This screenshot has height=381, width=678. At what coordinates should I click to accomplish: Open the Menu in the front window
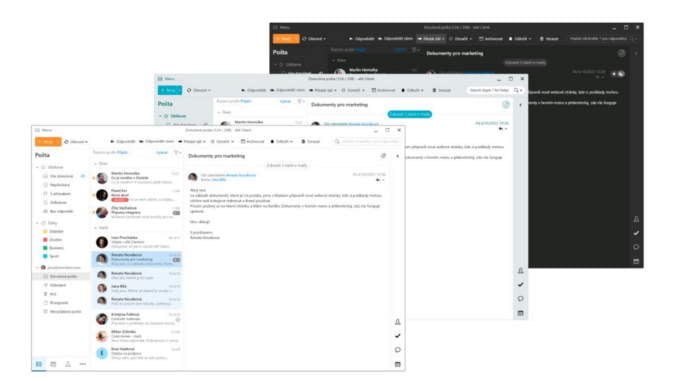click(x=44, y=130)
